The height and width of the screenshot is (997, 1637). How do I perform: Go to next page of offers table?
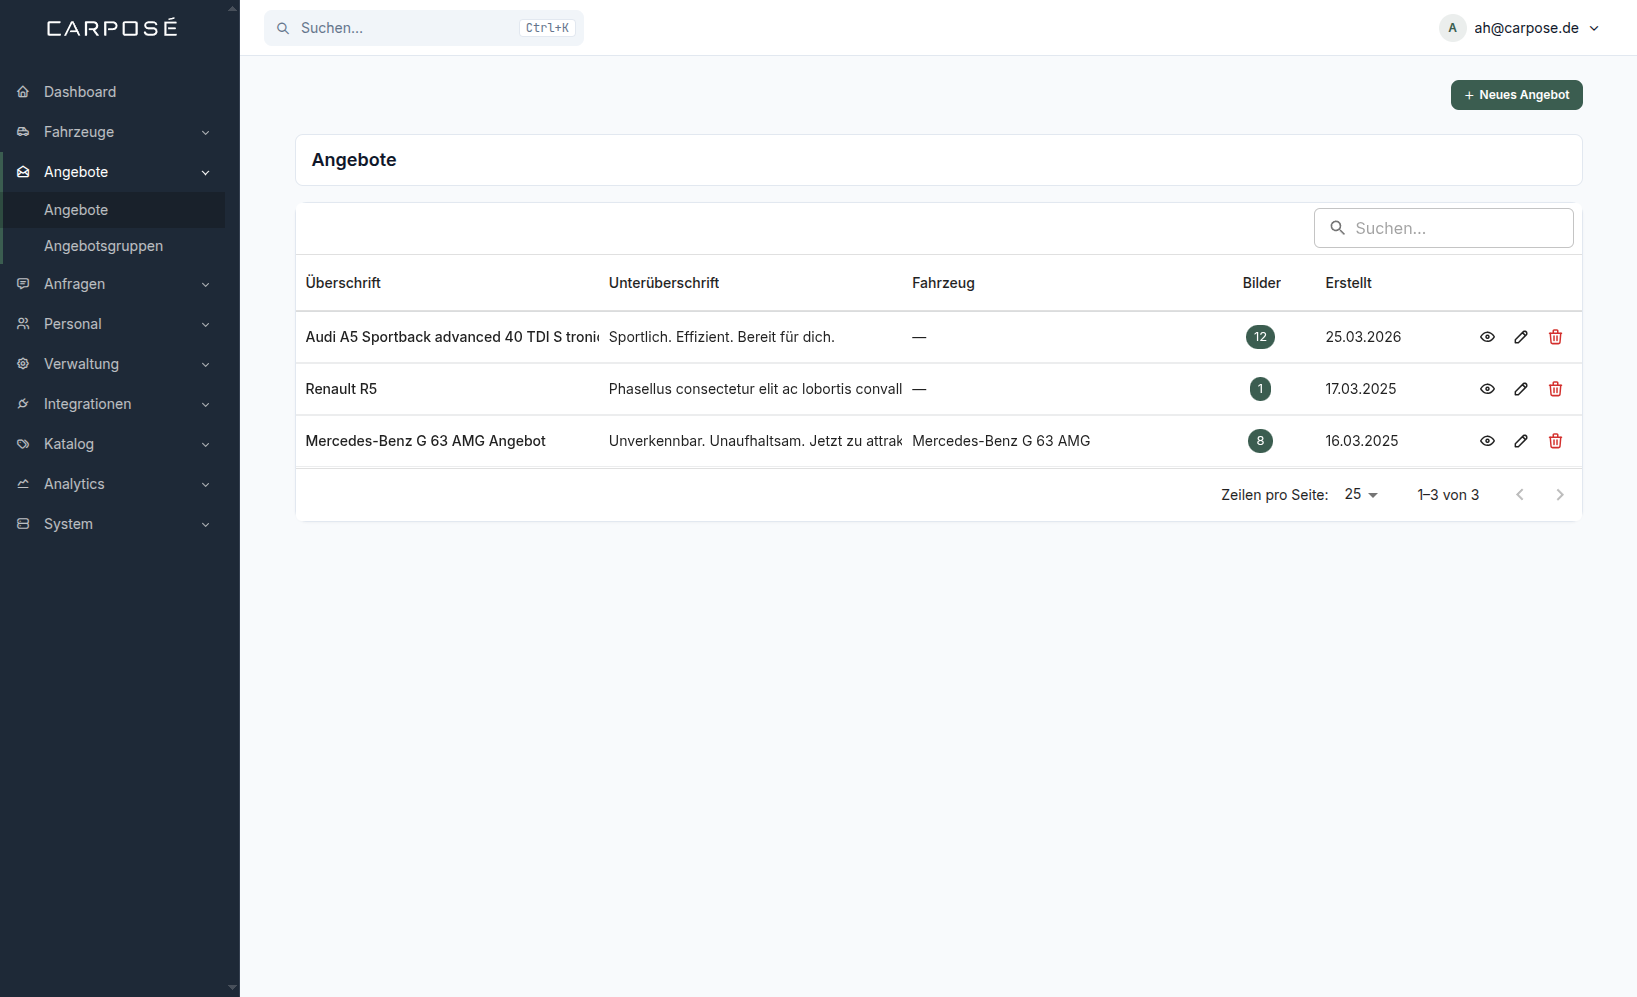click(x=1559, y=495)
